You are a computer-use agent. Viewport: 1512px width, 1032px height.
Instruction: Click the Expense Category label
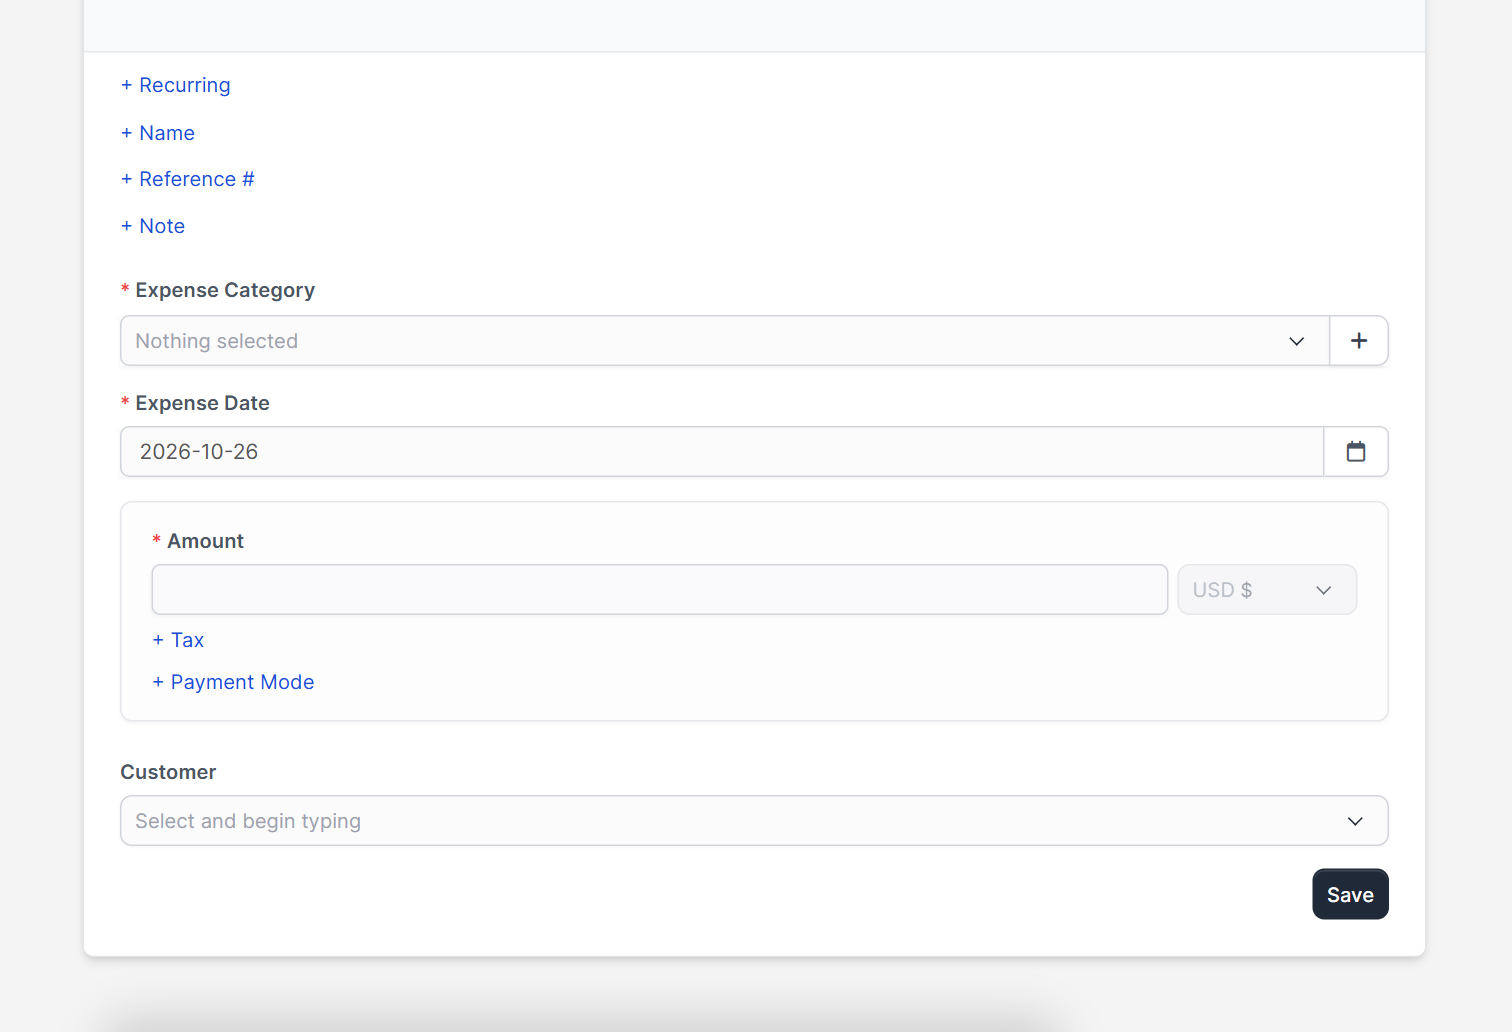coord(225,290)
